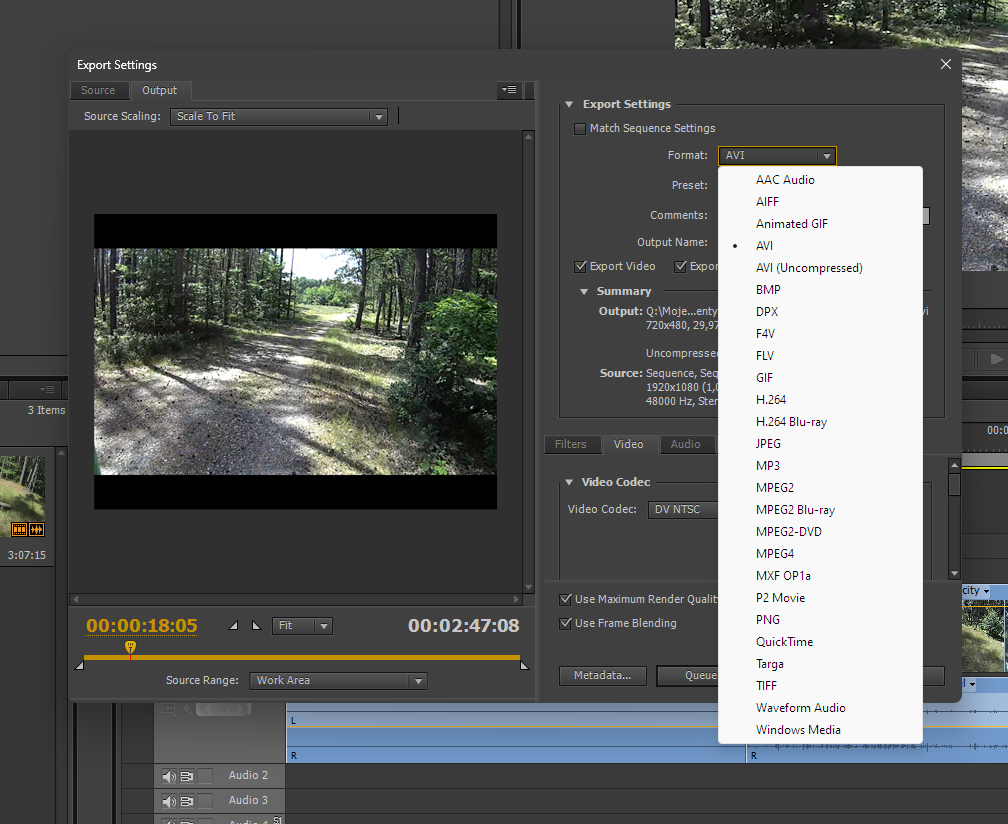Uncheck Export Video checkbox
Viewport: 1008px width, 824px height.
(580, 266)
